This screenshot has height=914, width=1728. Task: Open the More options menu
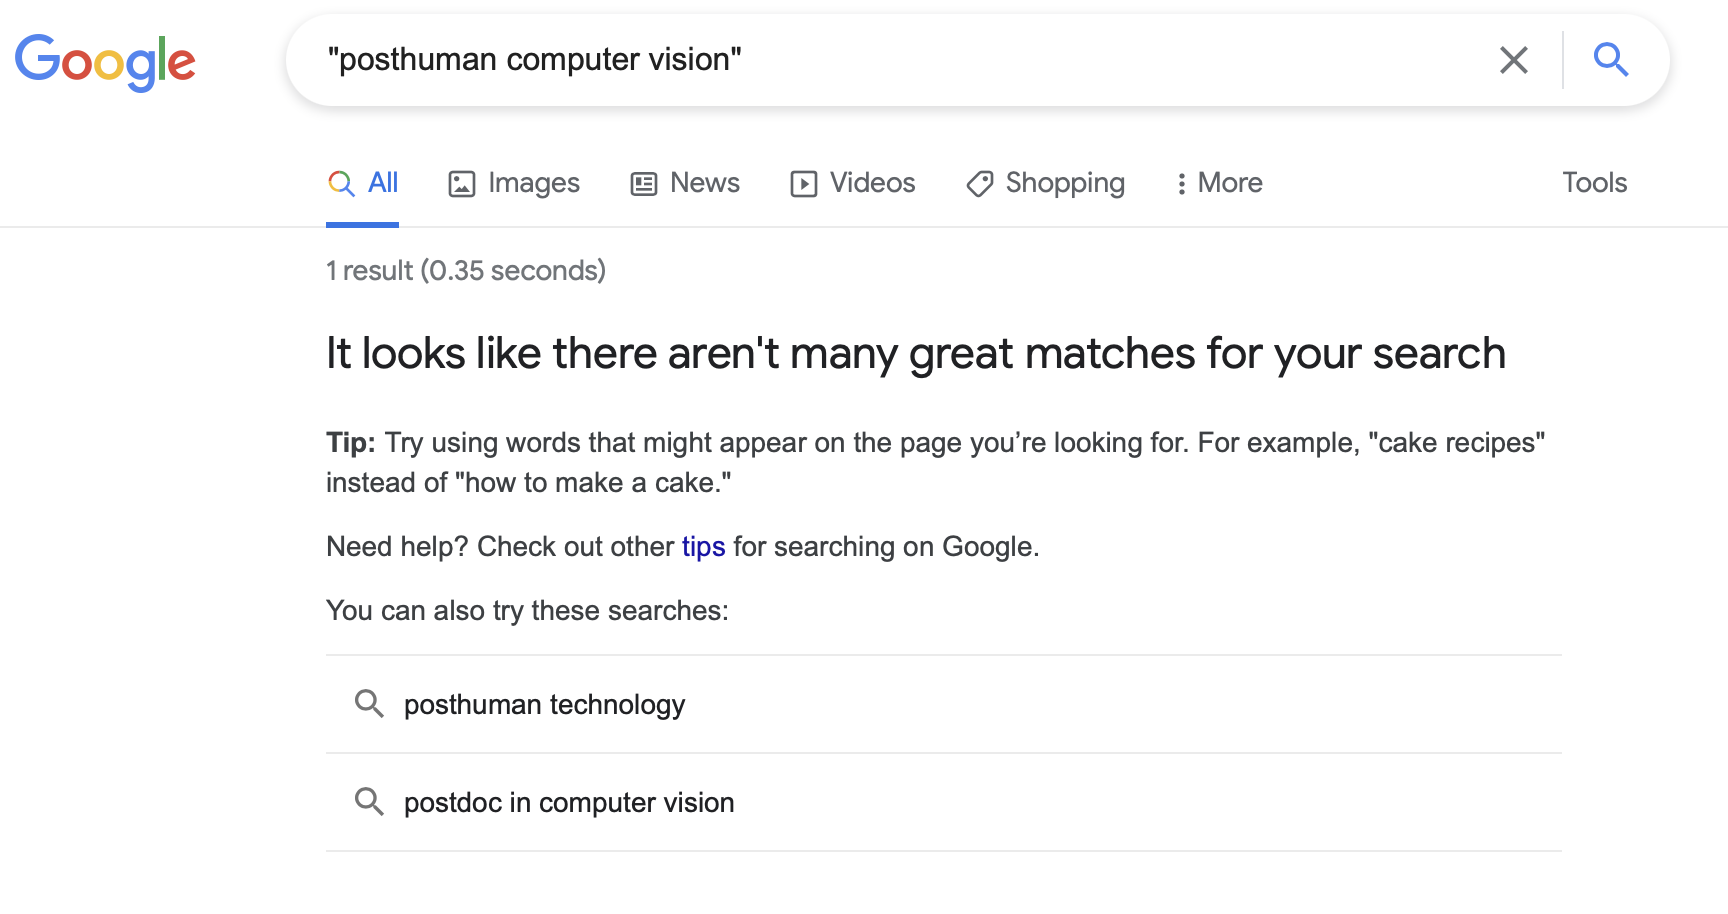1218,184
